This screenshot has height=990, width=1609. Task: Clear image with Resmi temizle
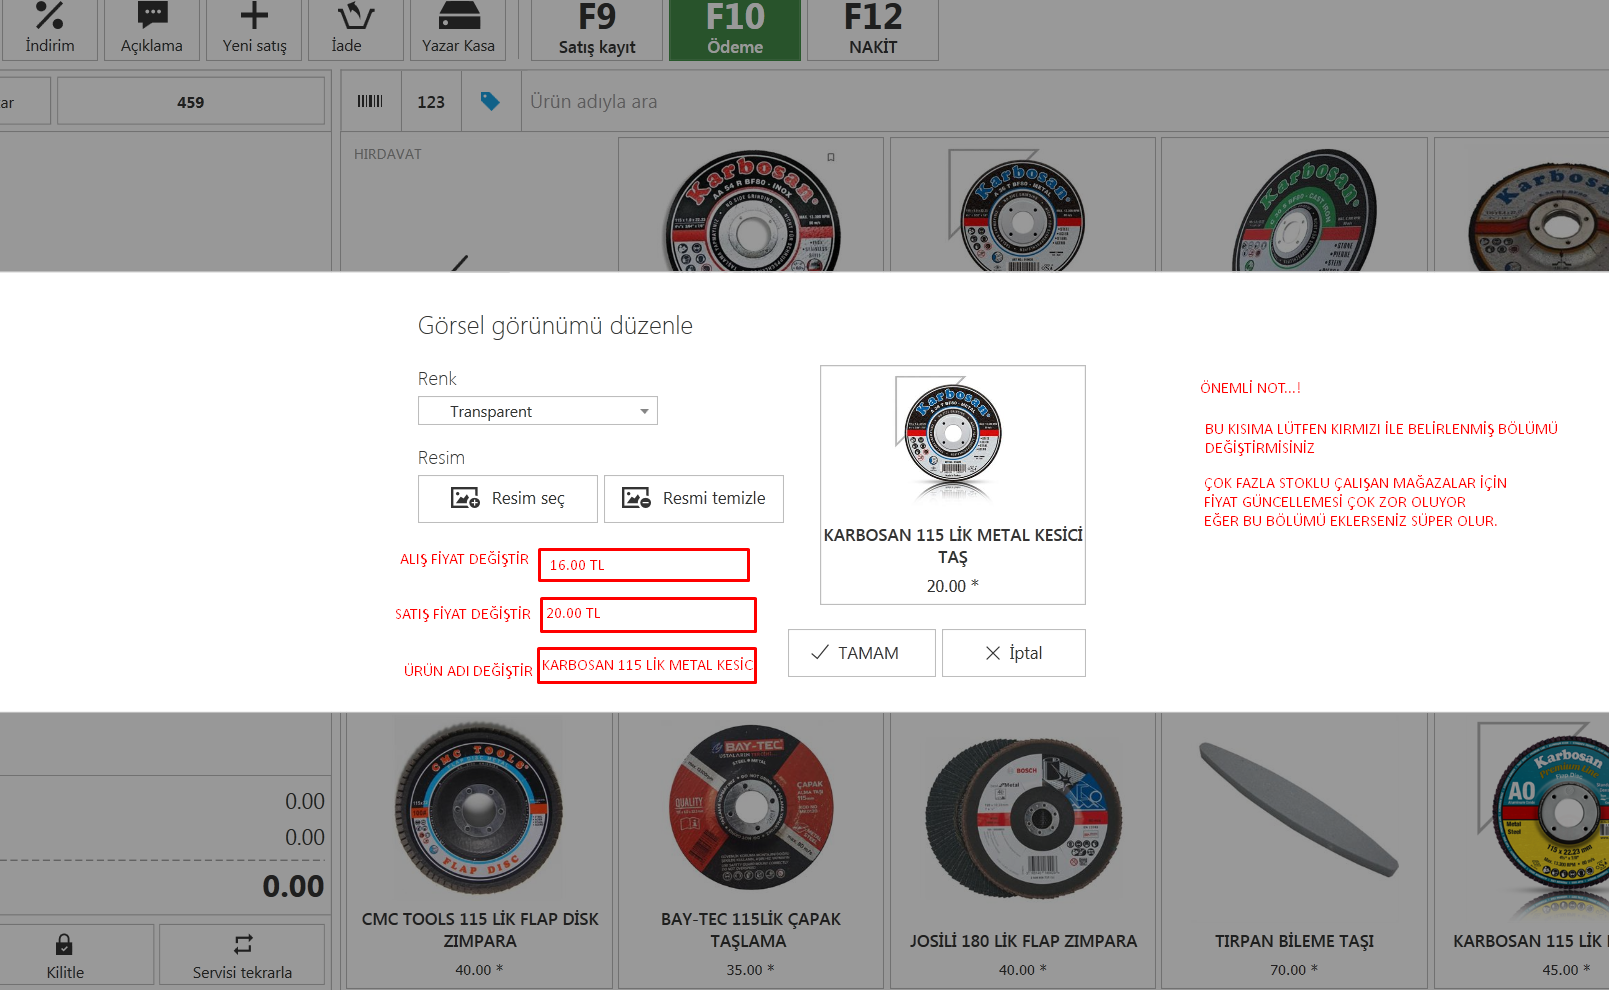coord(693,498)
